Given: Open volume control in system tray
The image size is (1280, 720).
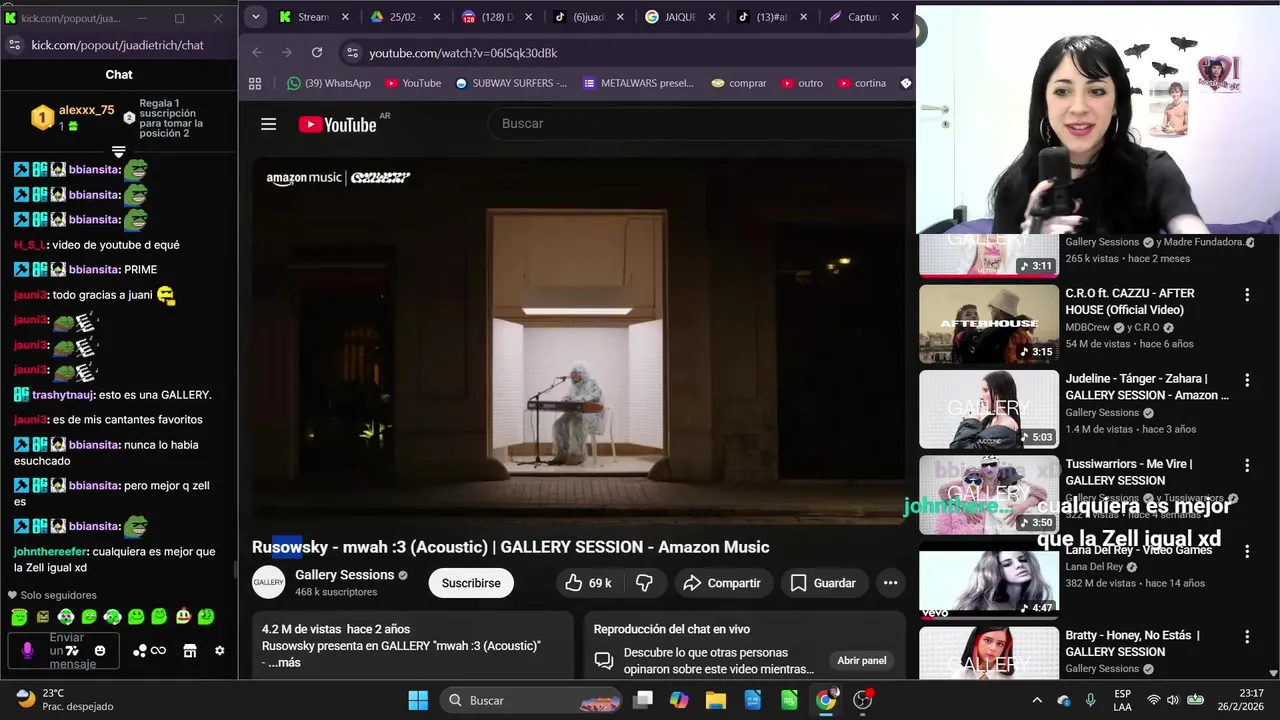Looking at the screenshot, I should tap(1173, 700).
